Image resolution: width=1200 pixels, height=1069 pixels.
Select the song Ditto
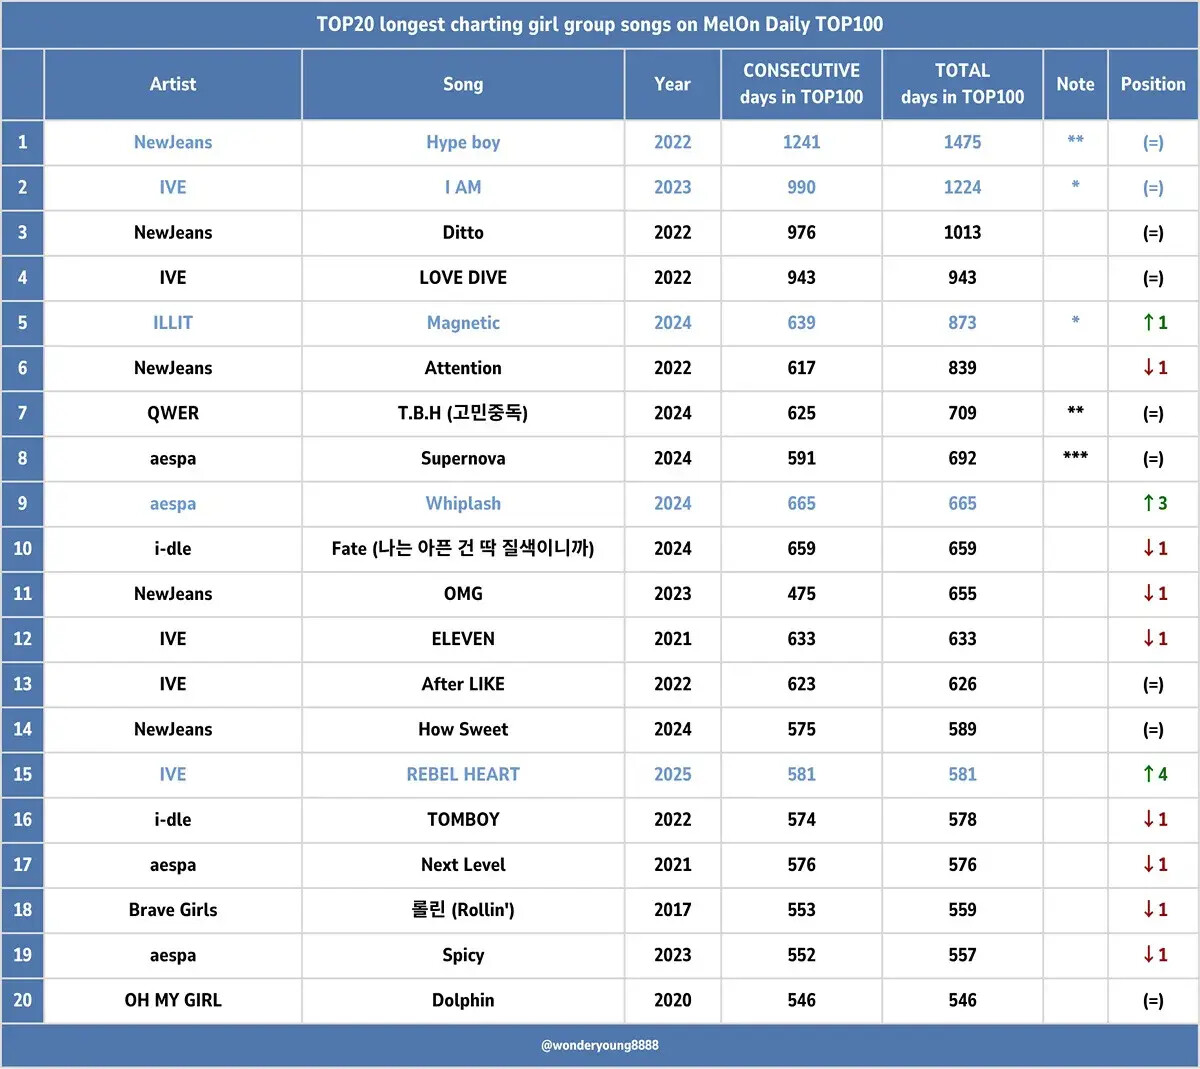click(463, 232)
